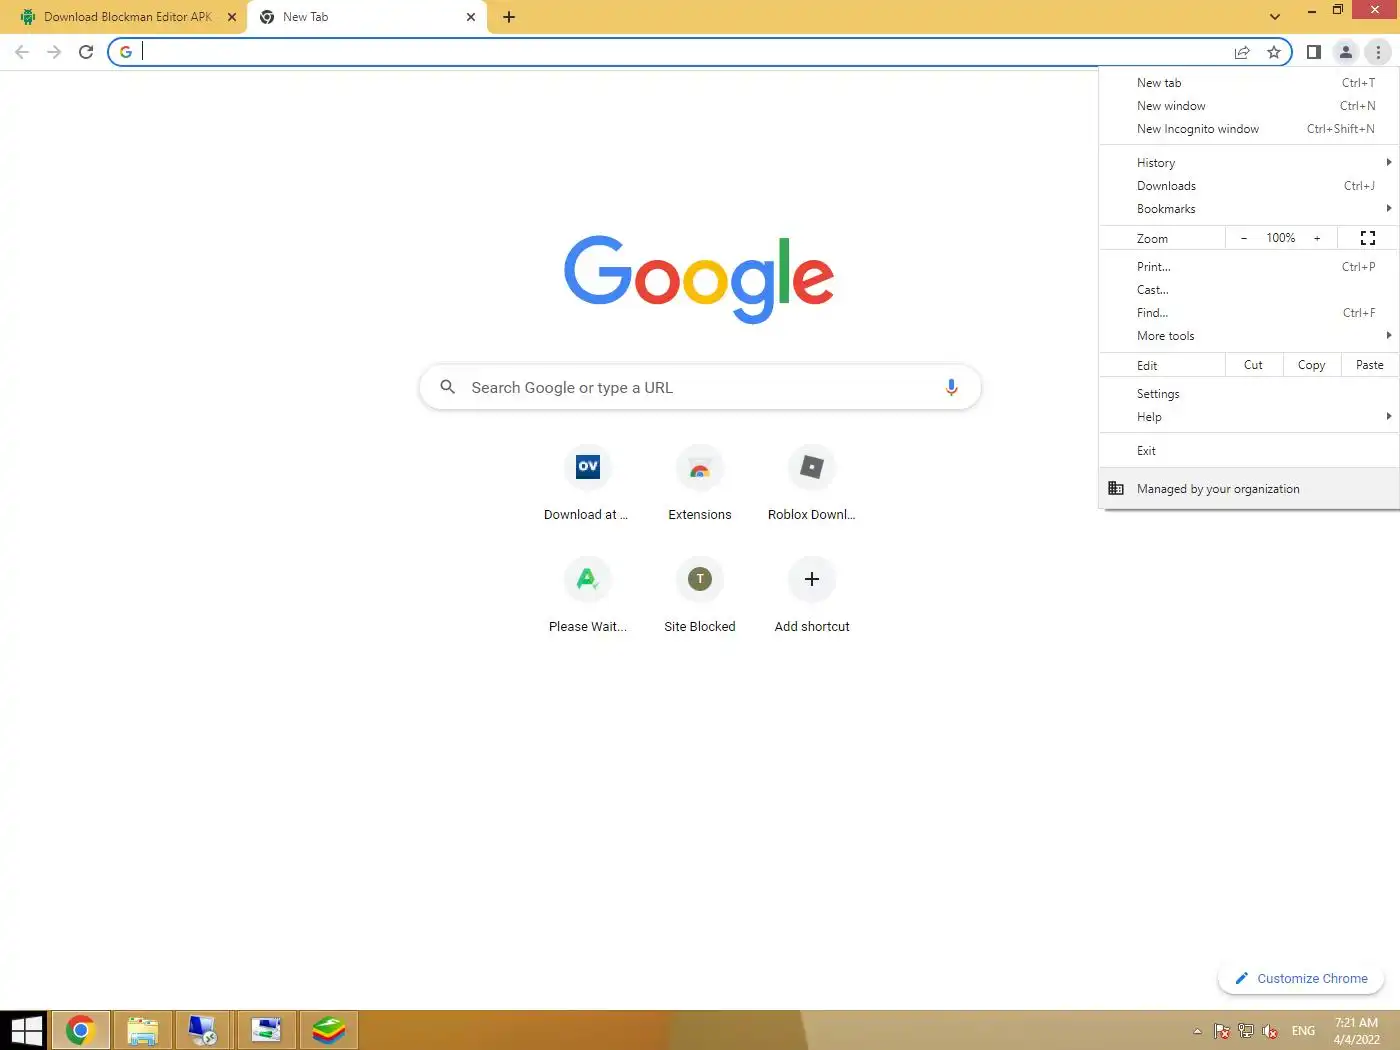Open the window-style app icon in taskbar

tap(266, 1030)
